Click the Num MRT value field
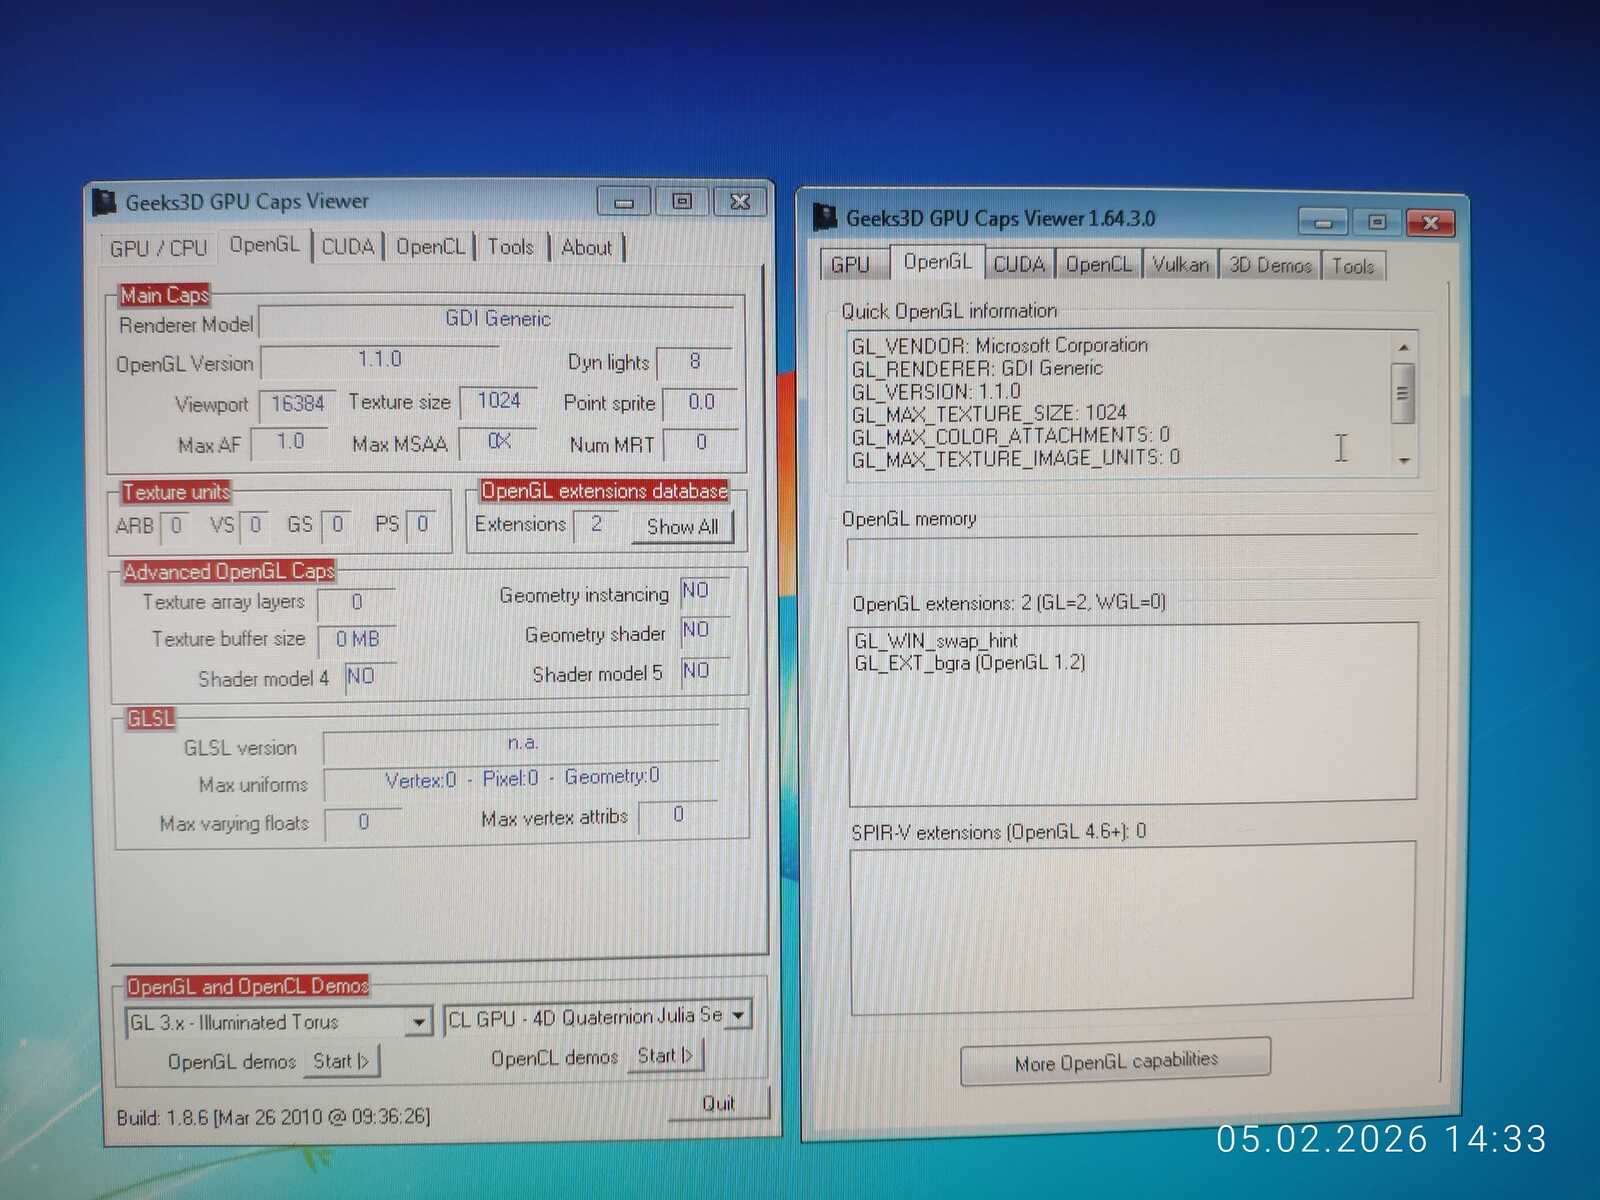The width and height of the screenshot is (1600, 1200). [x=701, y=443]
